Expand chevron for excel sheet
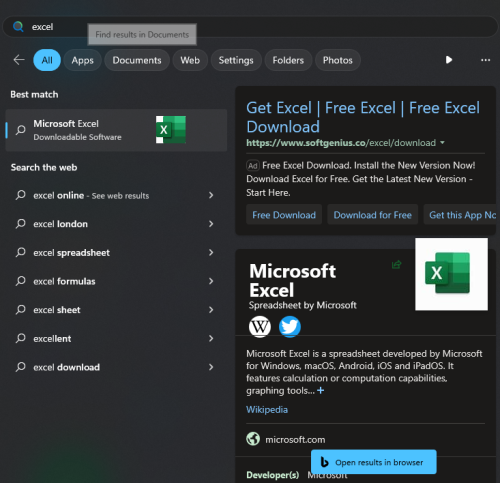 [211, 310]
